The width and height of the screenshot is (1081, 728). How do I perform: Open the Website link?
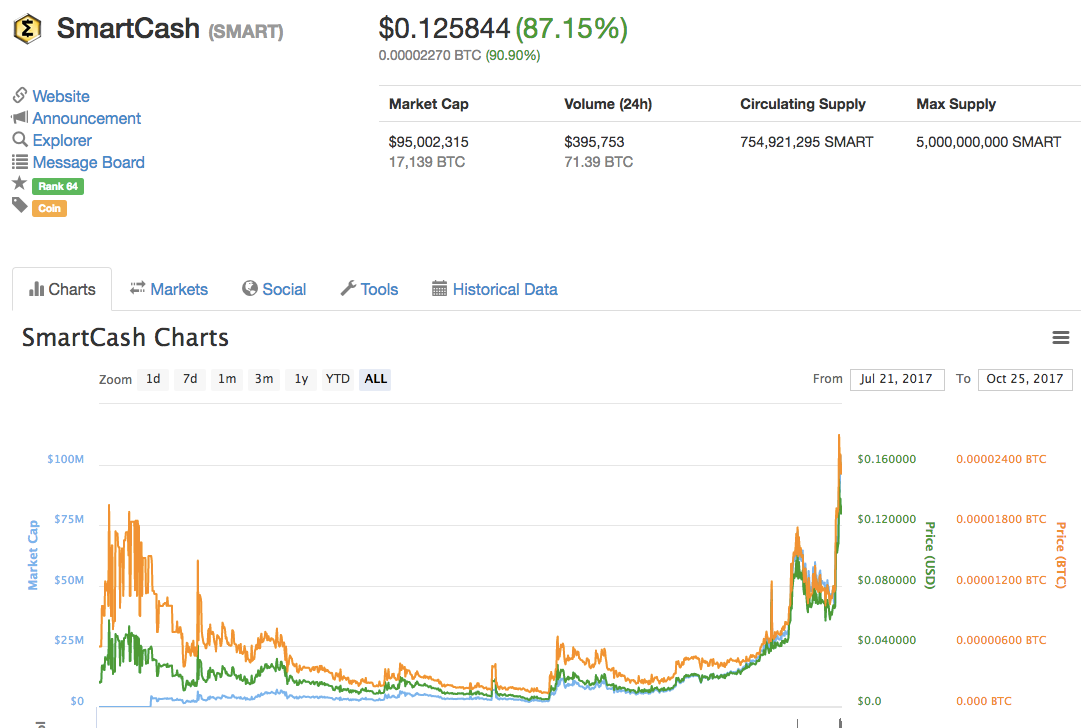point(61,97)
